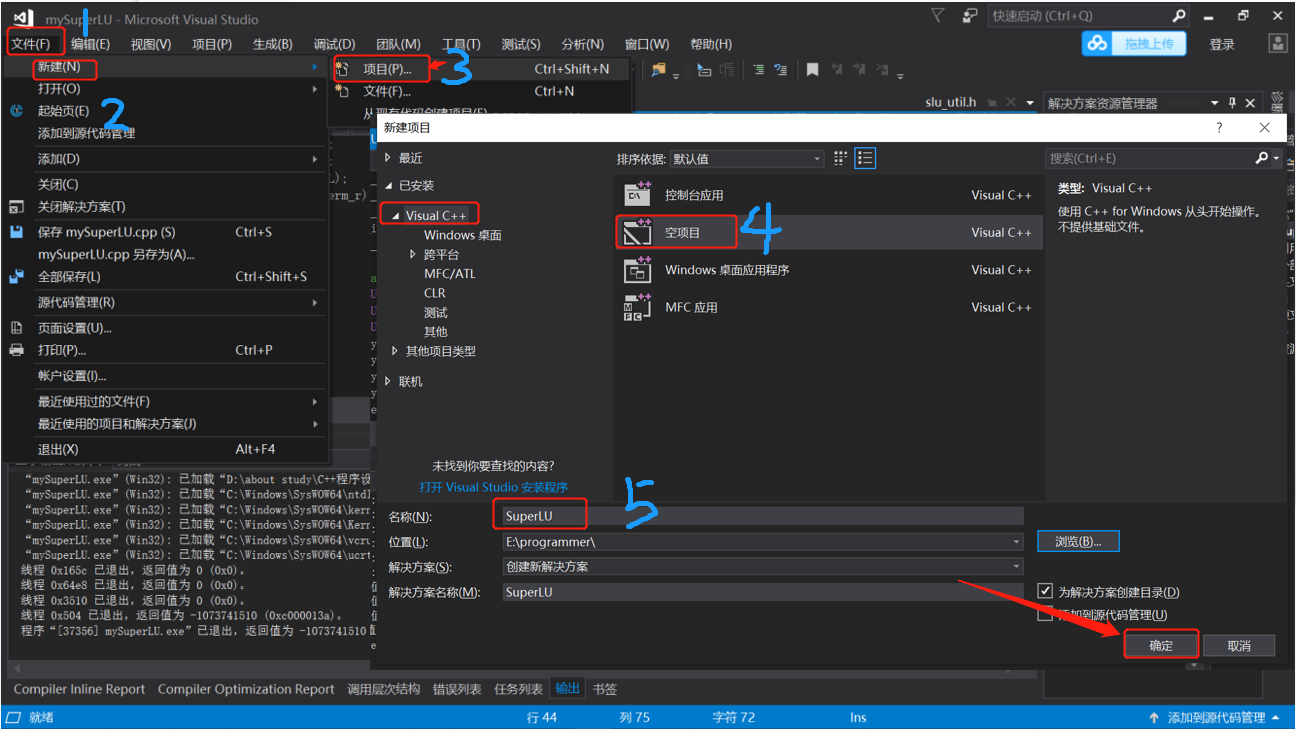This screenshot has width=1296, height=729.
Task: Click the notifications flag icon in title bar
Action: click(937, 15)
